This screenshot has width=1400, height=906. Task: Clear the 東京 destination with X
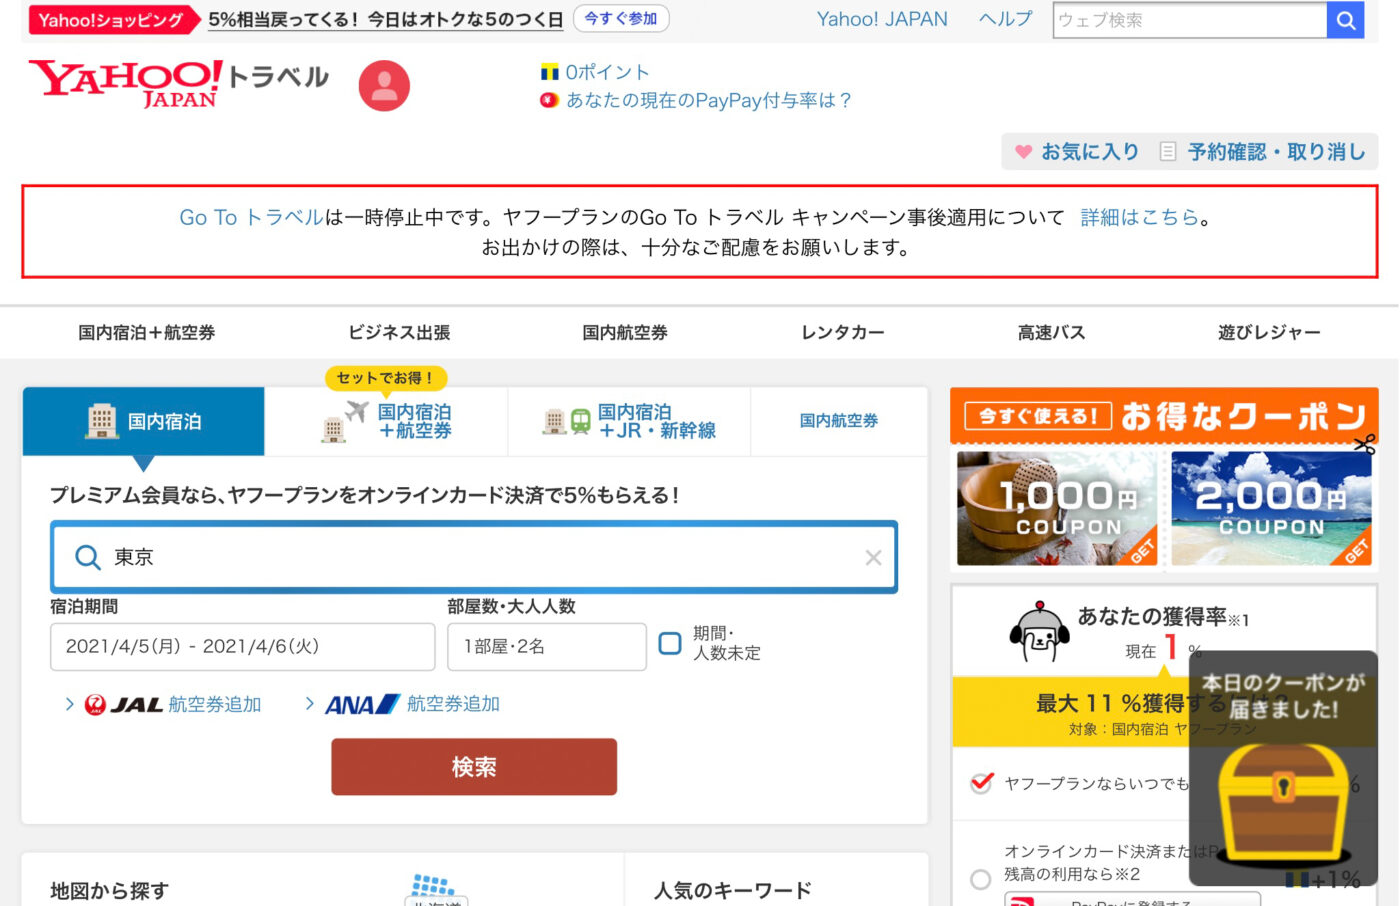[873, 557]
